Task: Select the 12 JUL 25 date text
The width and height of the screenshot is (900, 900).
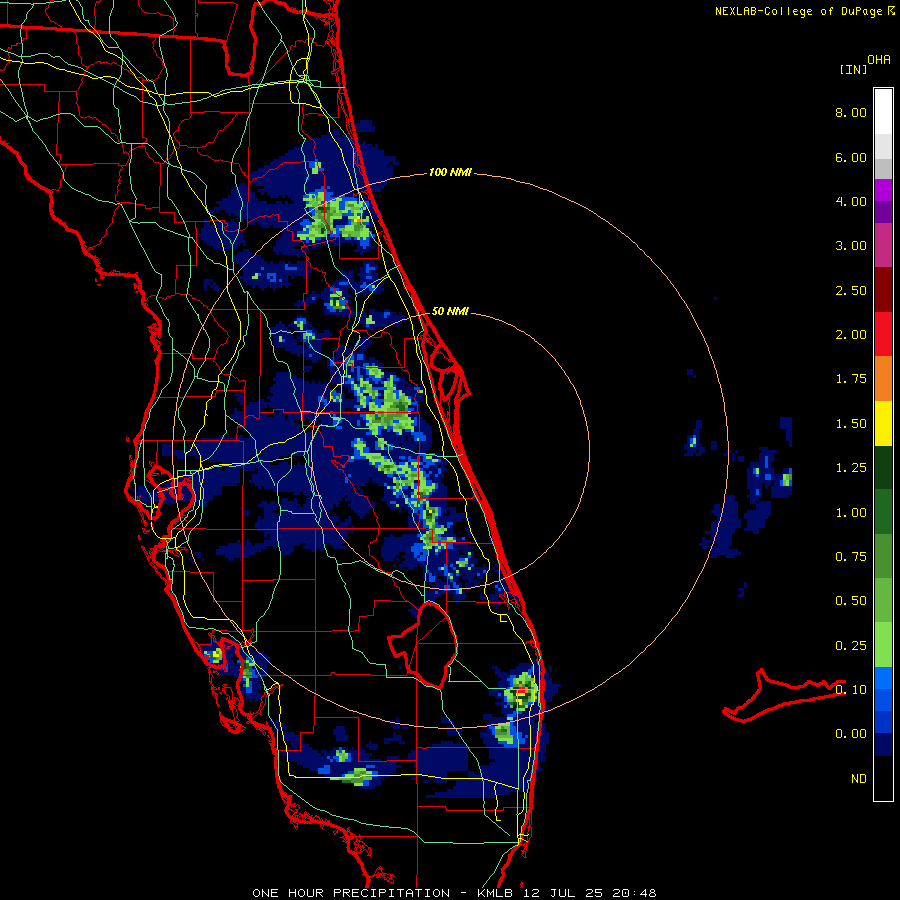Action: pos(563,893)
